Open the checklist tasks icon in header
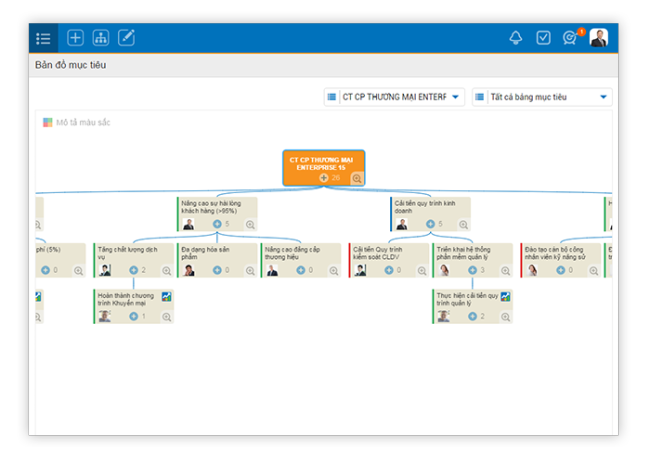Viewport: 650px width, 466px height. point(543,38)
